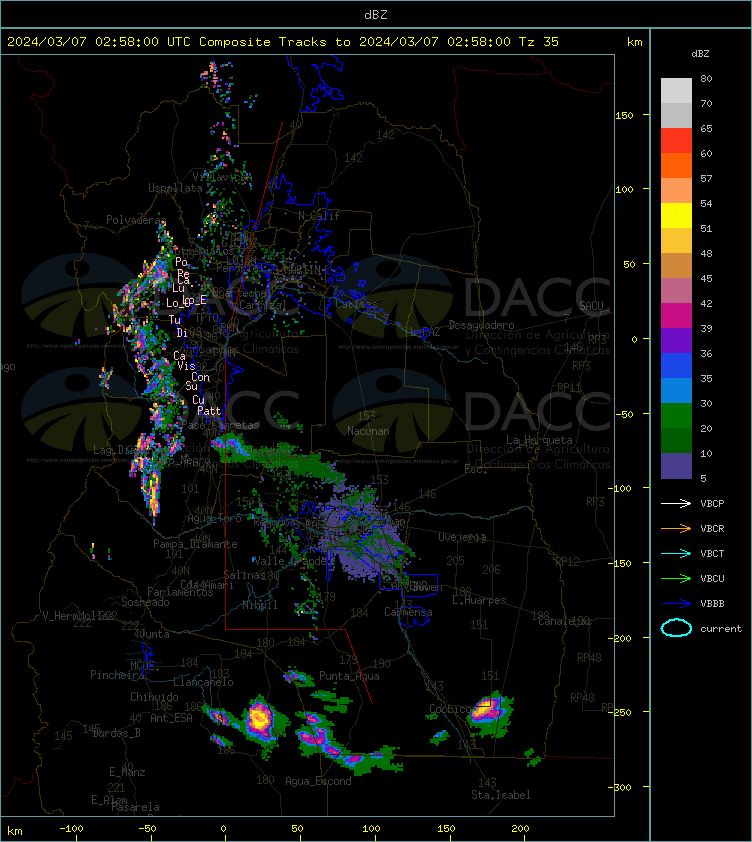Click the N_Calif place label
The width and height of the screenshot is (752, 842).
click(319, 216)
